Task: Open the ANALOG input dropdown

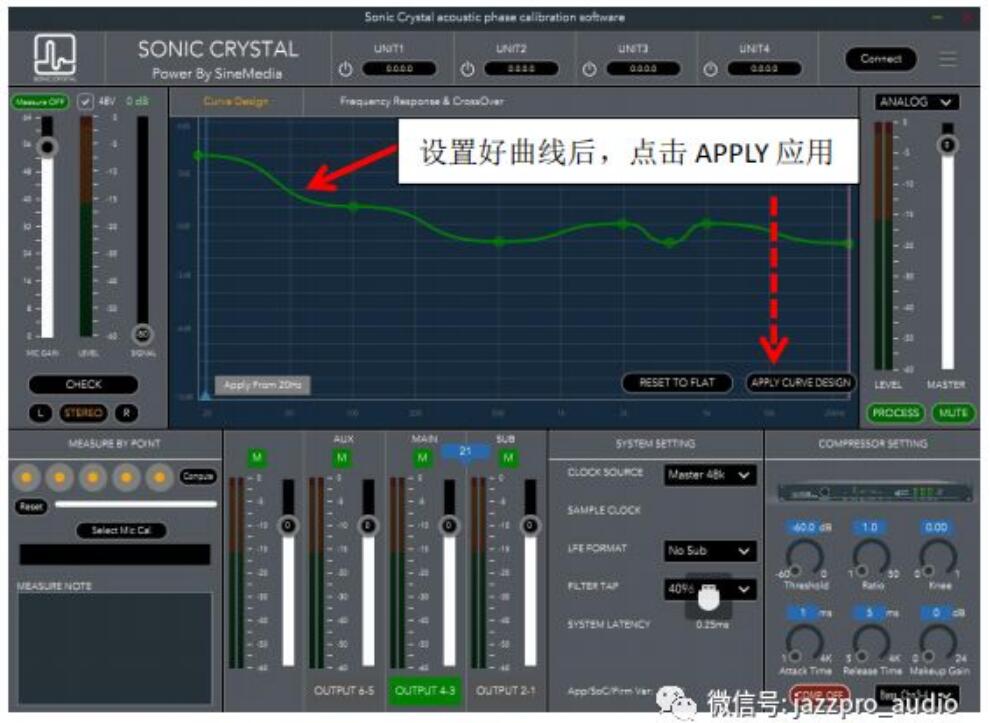Action: pos(916,102)
